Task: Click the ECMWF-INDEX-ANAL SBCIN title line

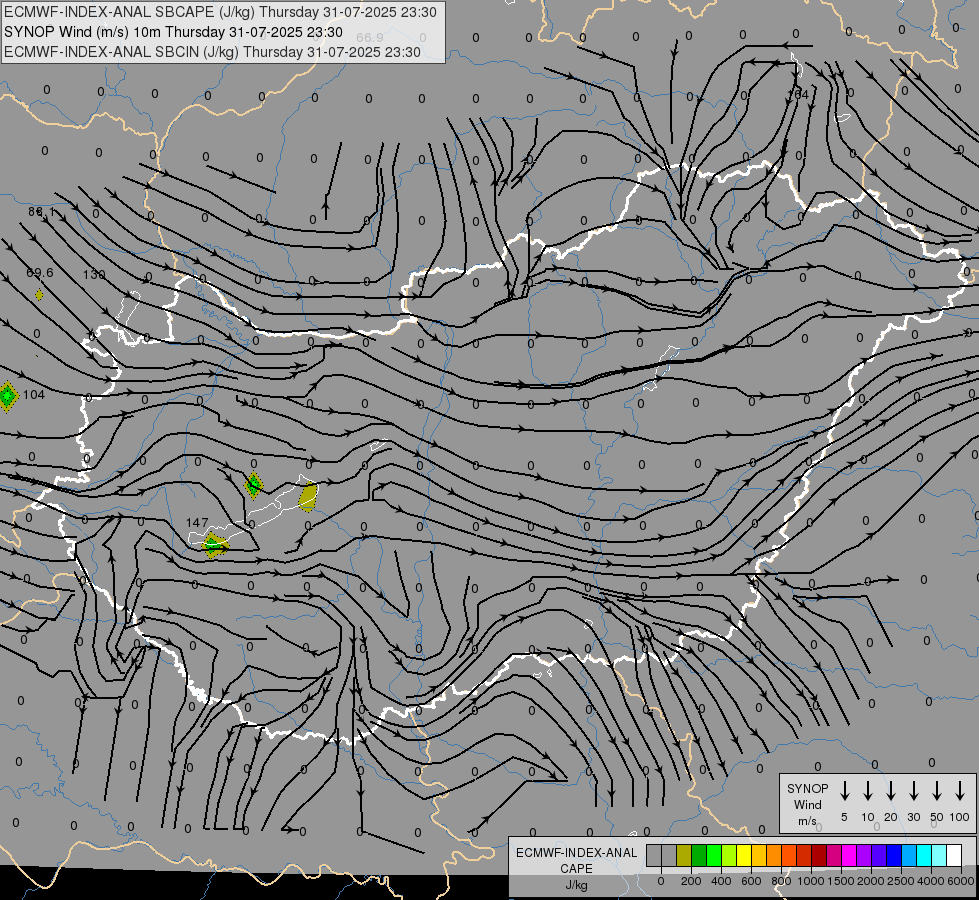Action: pos(212,52)
